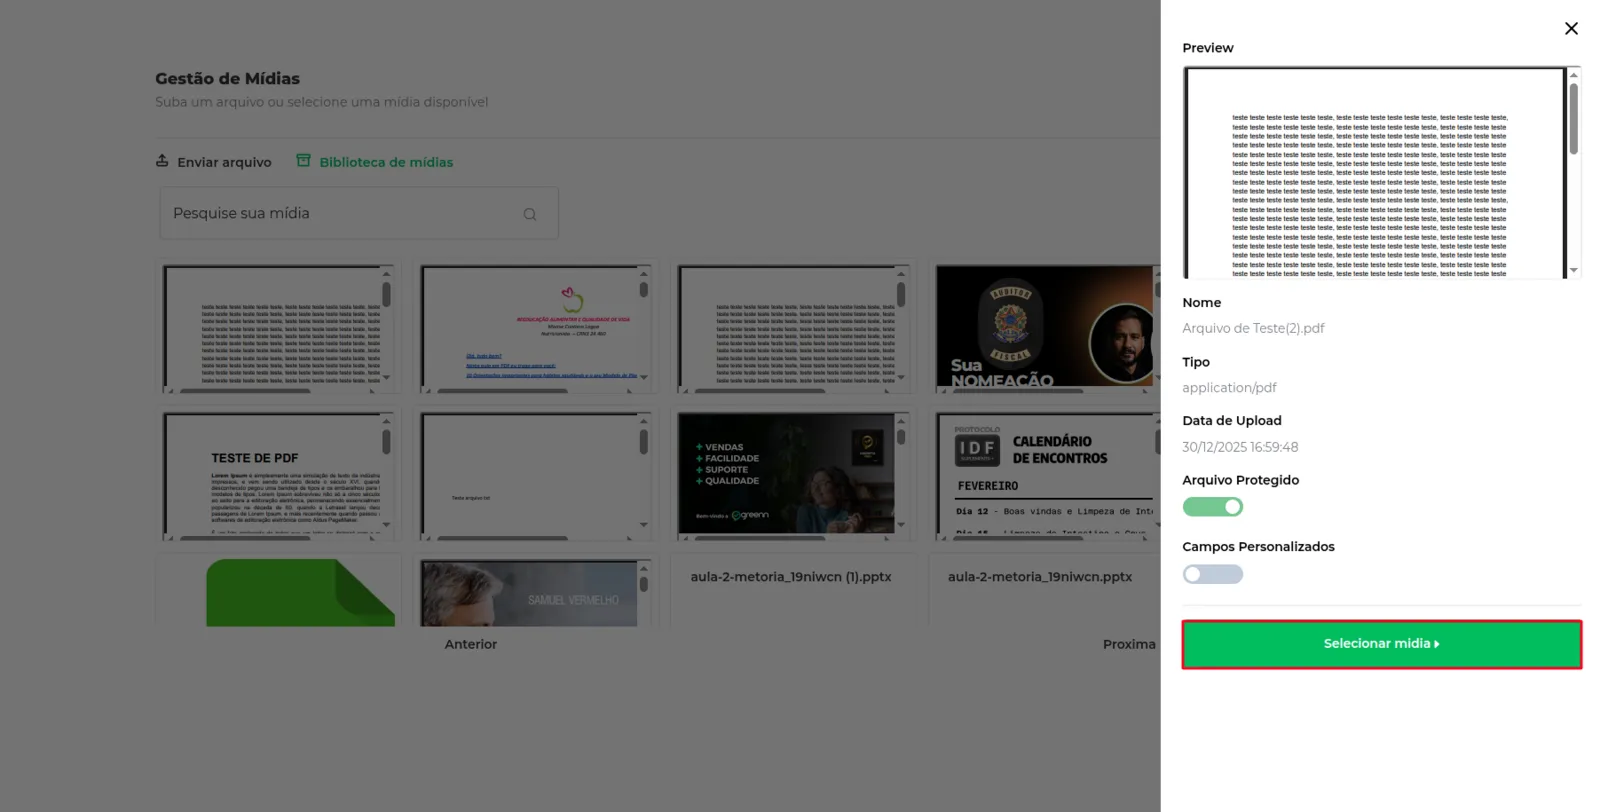Go to the Anterior page
1600x812 pixels.
coord(471,645)
